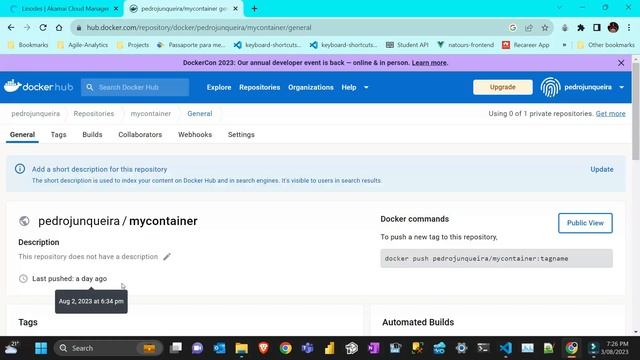This screenshot has width=640, height=360.
Task: Click the globe public repository icon
Action: tap(24, 221)
